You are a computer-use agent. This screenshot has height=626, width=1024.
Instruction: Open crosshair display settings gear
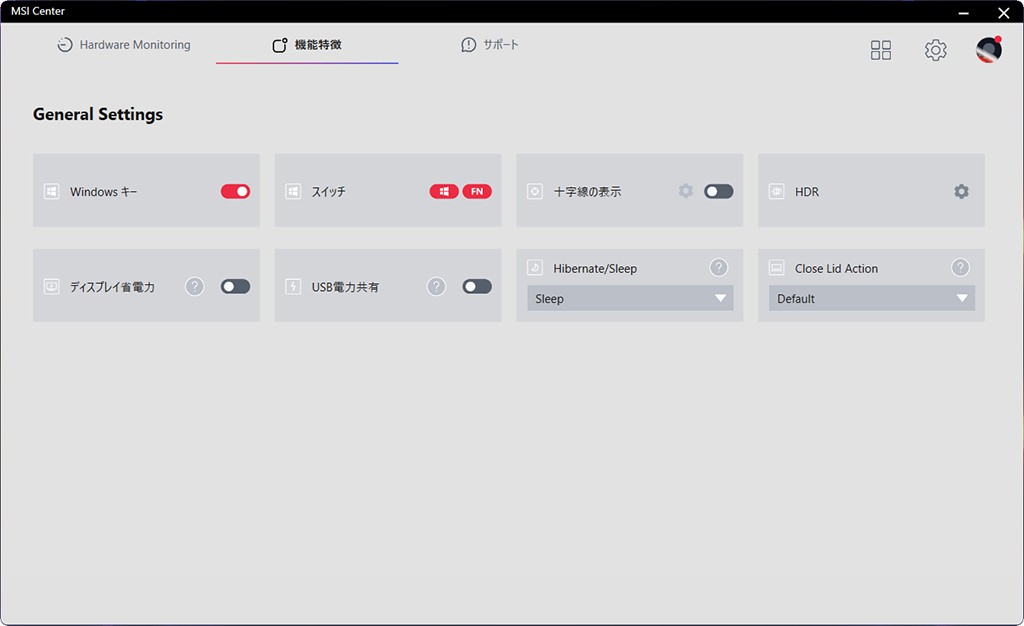pyautogui.click(x=686, y=191)
